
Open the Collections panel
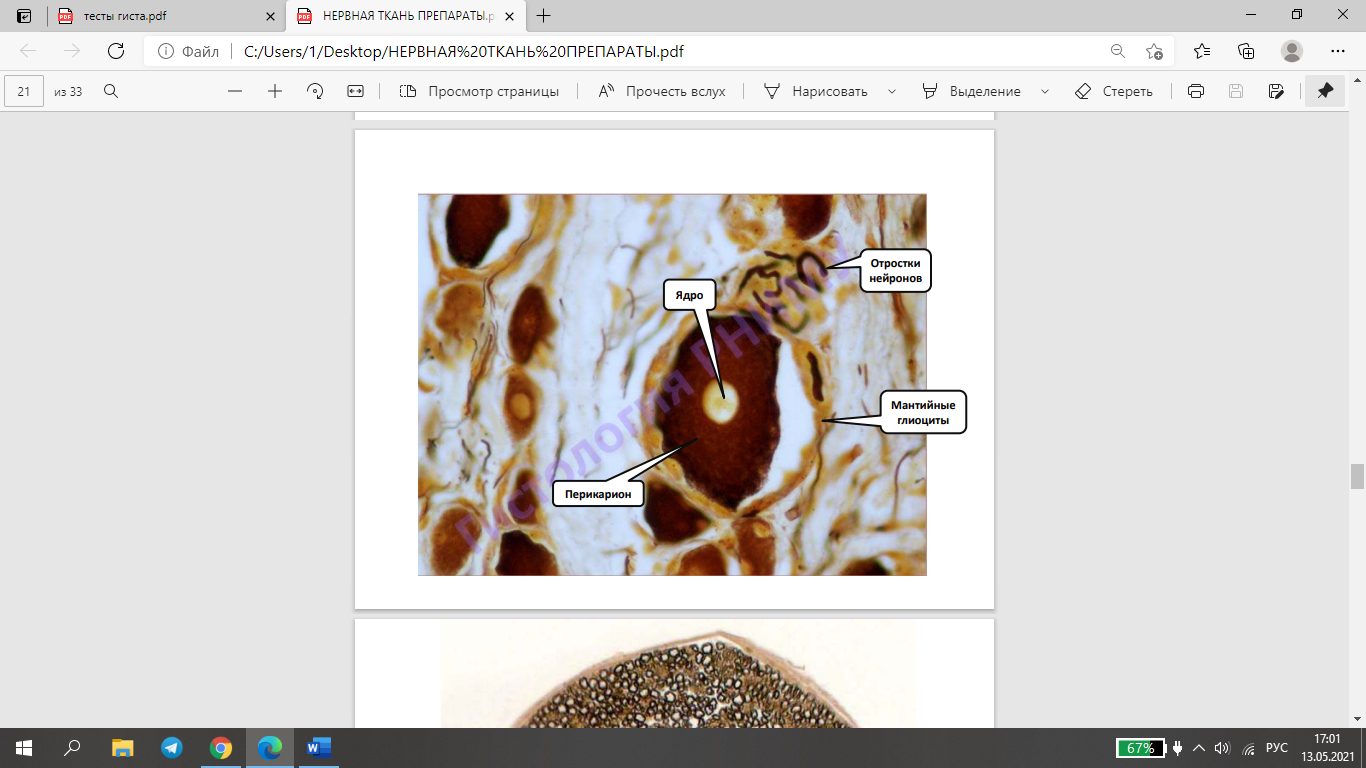pyautogui.click(x=1246, y=52)
